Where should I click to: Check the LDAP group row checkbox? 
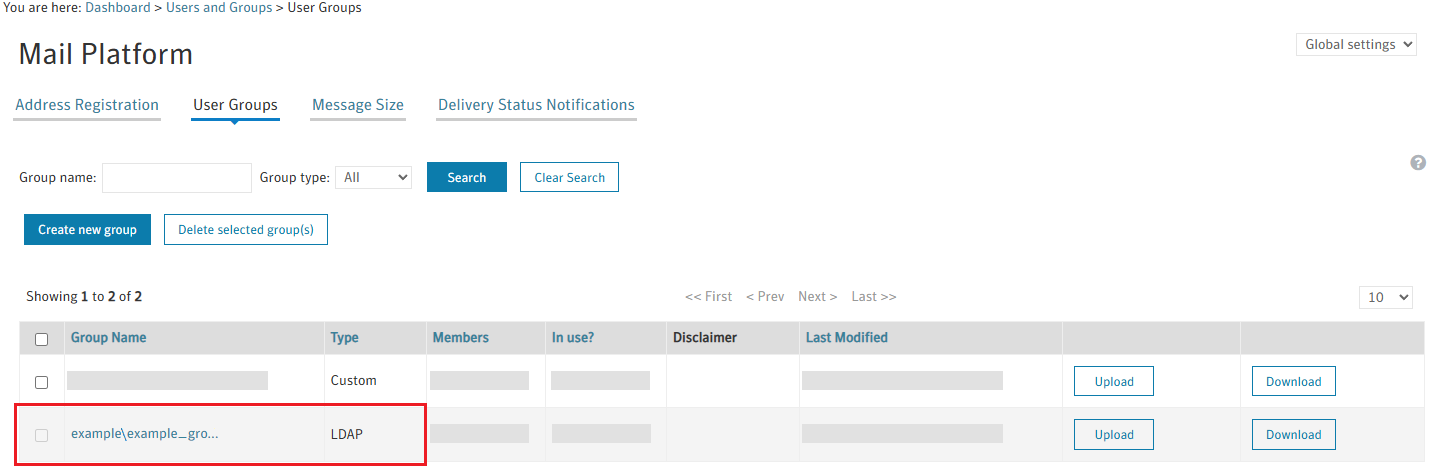point(42,435)
